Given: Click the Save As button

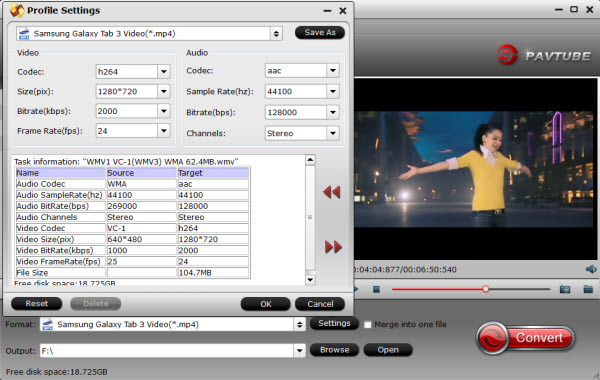Looking at the screenshot, I should (320, 33).
